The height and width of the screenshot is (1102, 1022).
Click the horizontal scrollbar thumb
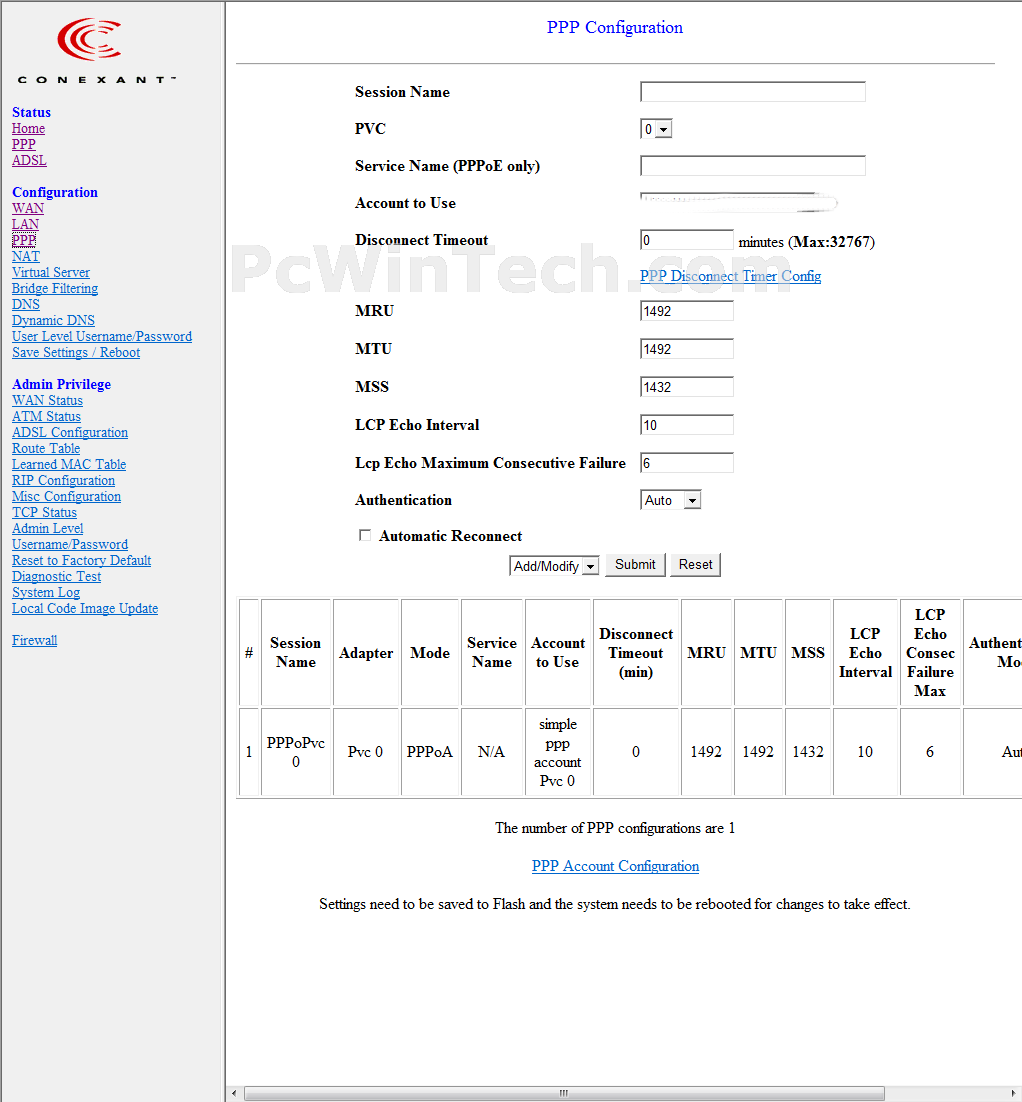point(564,1093)
